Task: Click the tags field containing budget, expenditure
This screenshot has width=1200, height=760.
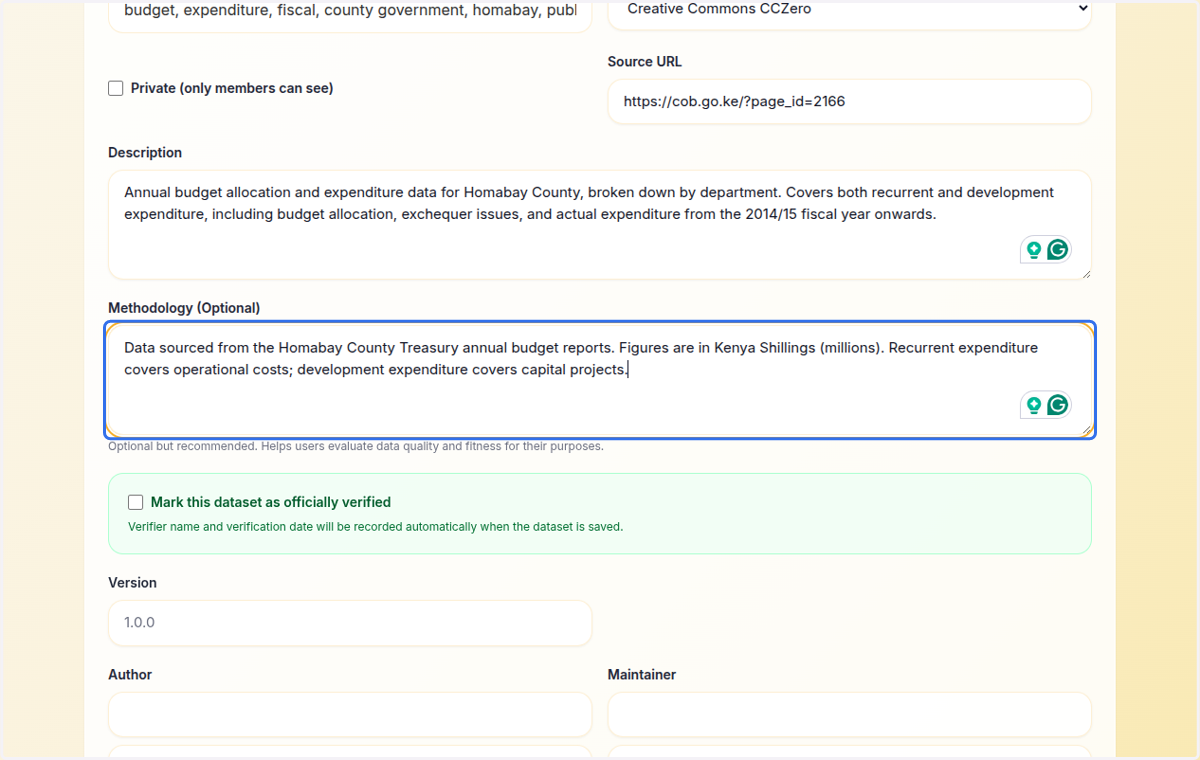Action: click(350, 14)
